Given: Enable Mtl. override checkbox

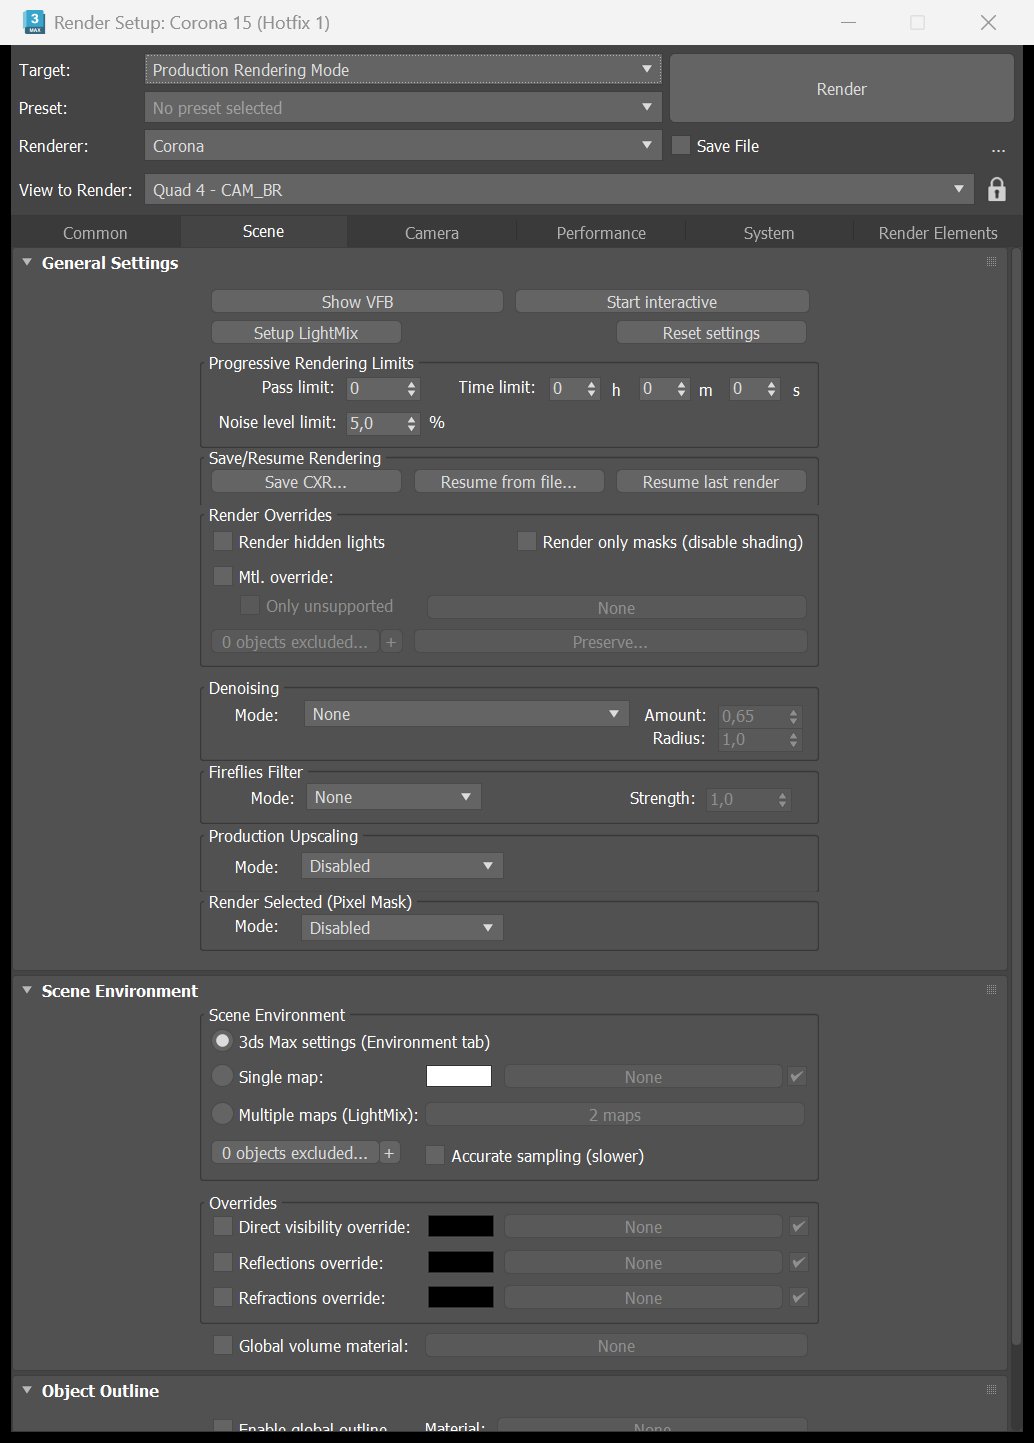Looking at the screenshot, I should click(223, 576).
